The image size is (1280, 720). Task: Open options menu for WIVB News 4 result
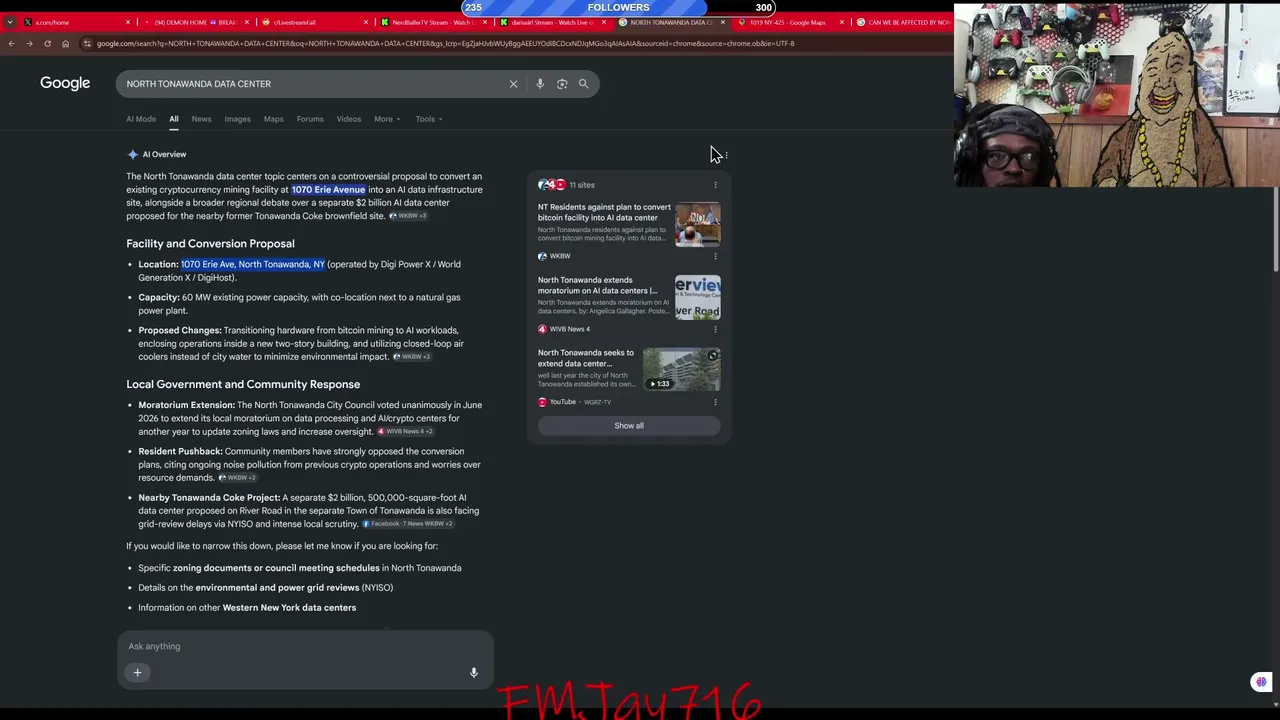point(715,329)
